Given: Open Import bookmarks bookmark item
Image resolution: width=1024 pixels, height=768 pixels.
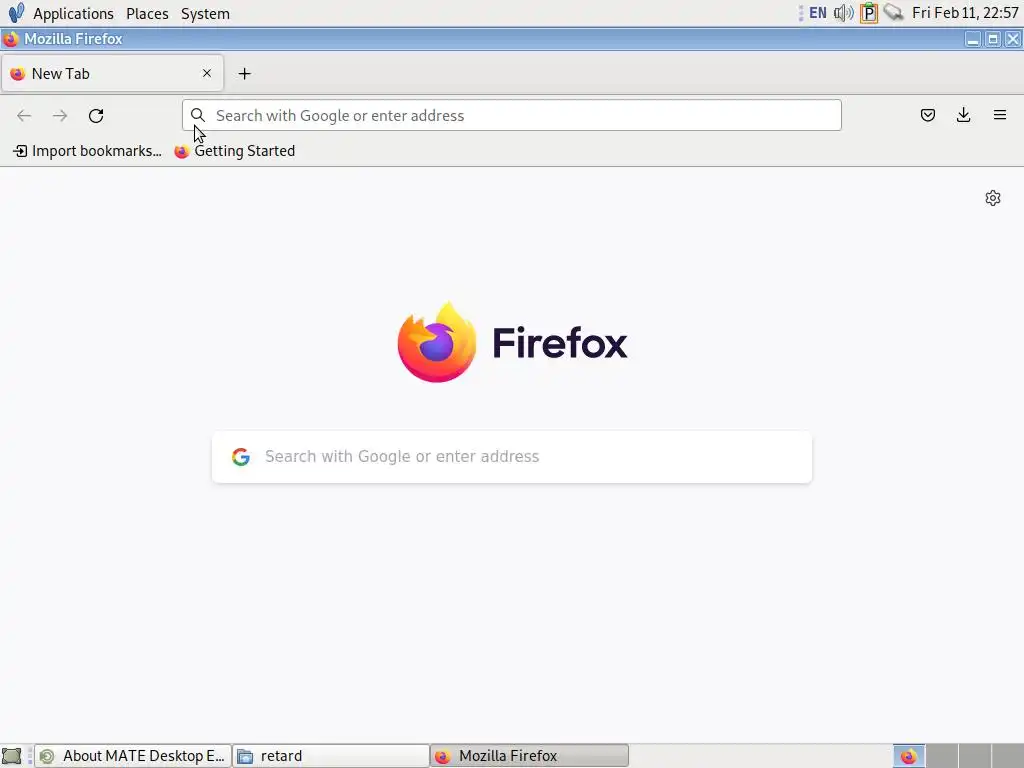Looking at the screenshot, I should coord(88,151).
